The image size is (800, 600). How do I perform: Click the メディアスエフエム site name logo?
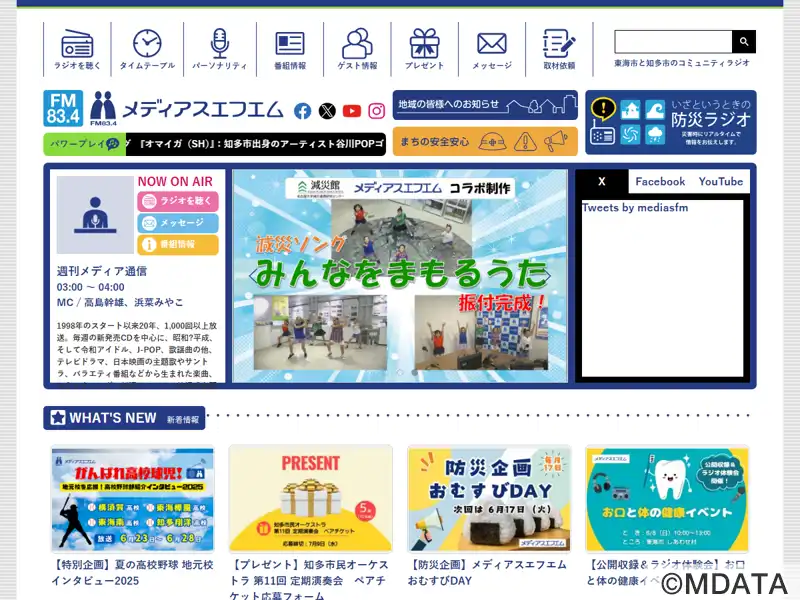click(x=187, y=109)
